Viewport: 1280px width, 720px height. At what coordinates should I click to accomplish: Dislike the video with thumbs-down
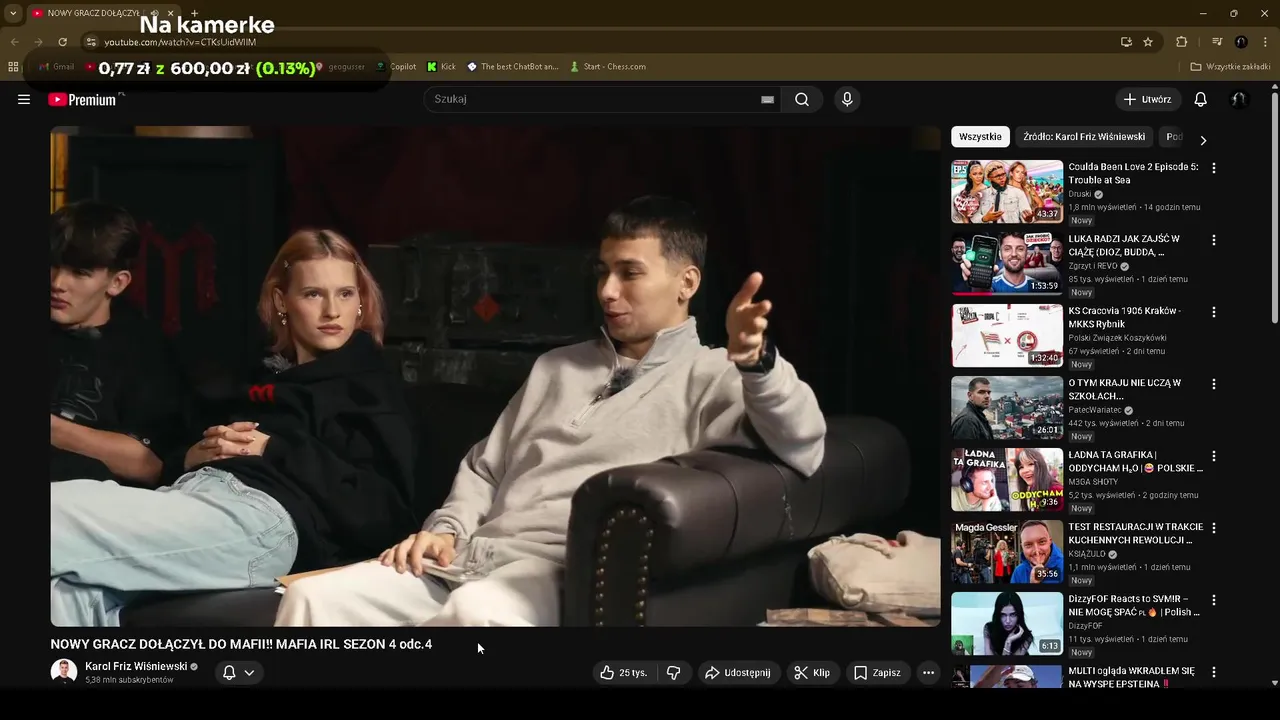click(x=674, y=673)
